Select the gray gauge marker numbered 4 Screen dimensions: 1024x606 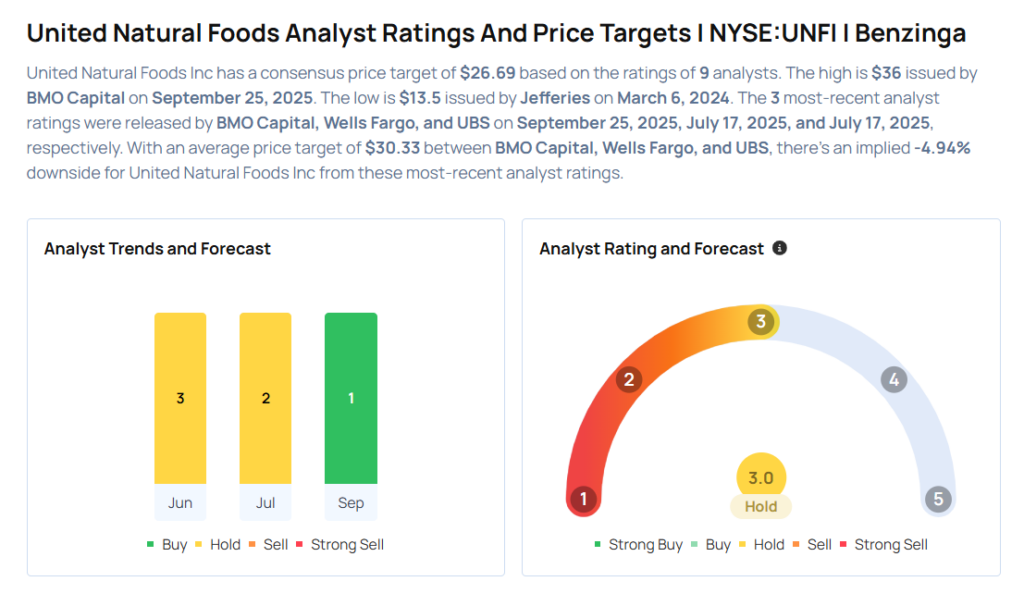pos(894,379)
